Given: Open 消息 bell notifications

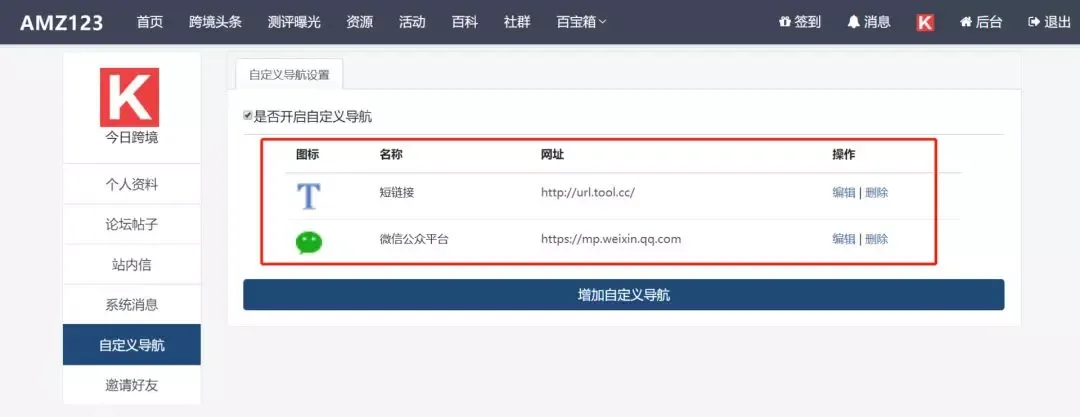Looking at the screenshot, I should click(x=869, y=22).
